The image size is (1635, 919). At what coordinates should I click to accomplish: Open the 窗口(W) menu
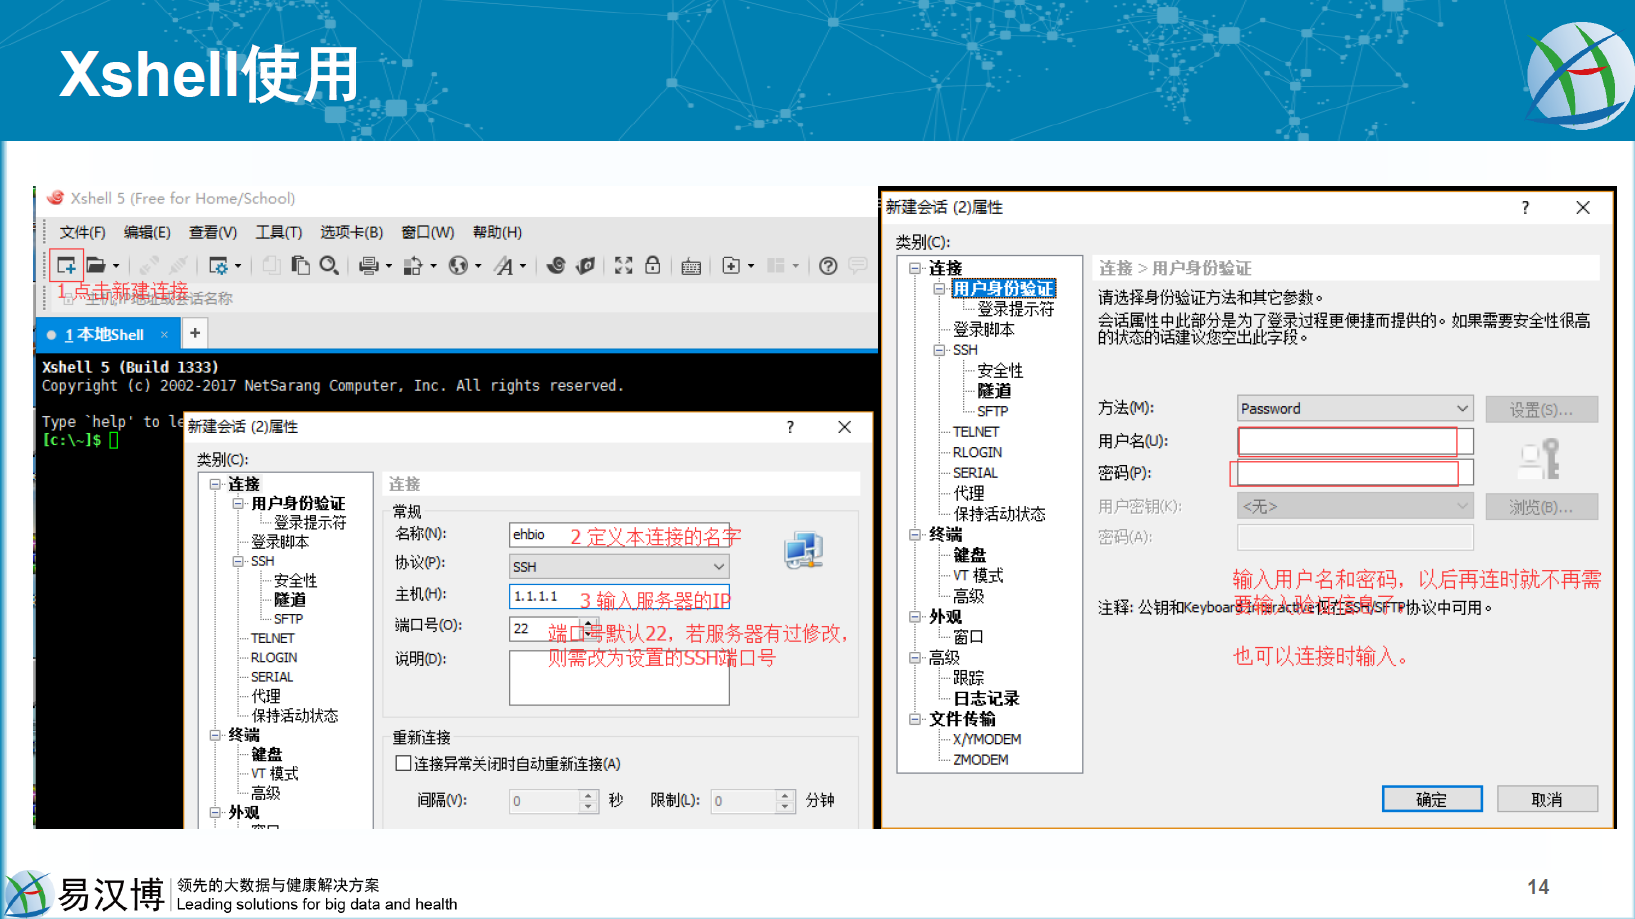[427, 232]
